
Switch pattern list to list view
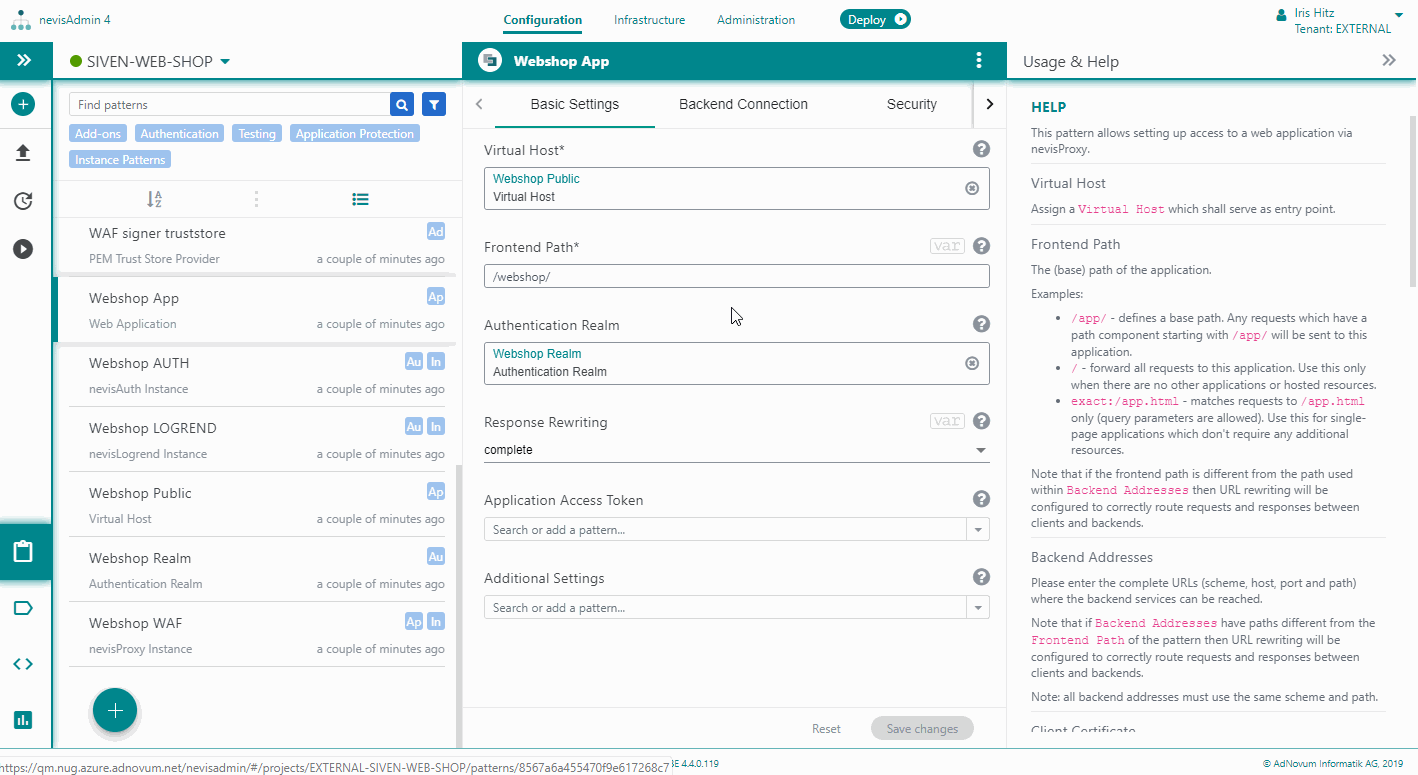tap(361, 200)
